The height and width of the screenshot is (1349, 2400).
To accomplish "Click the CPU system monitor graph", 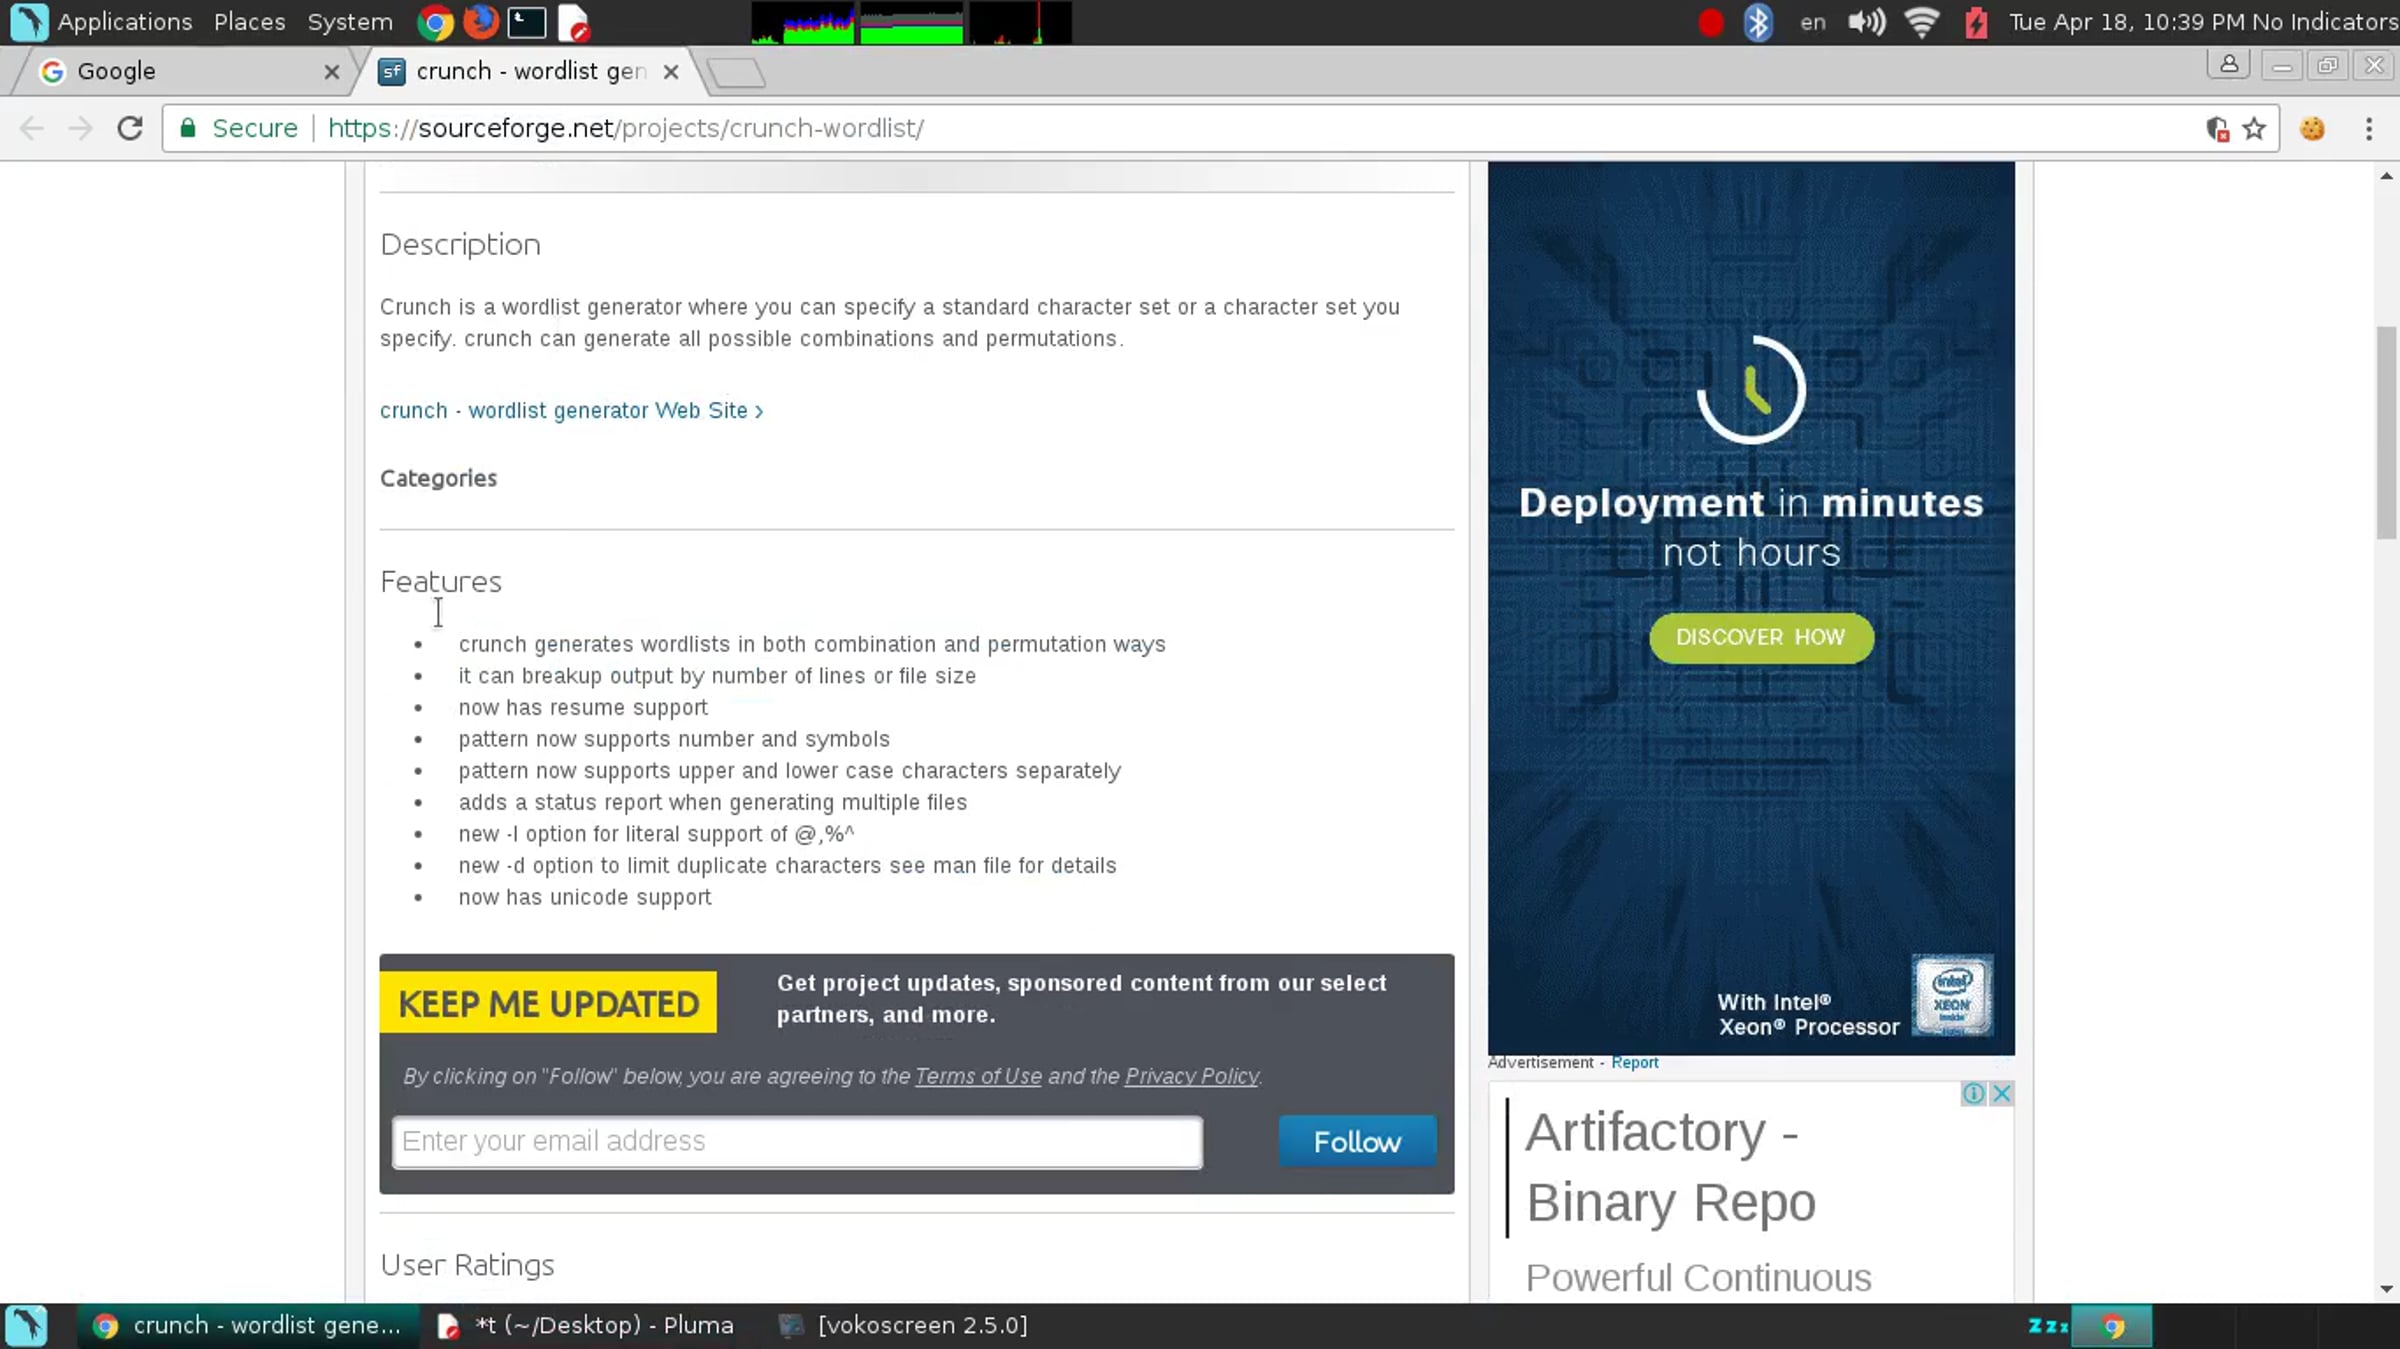I will [x=803, y=23].
